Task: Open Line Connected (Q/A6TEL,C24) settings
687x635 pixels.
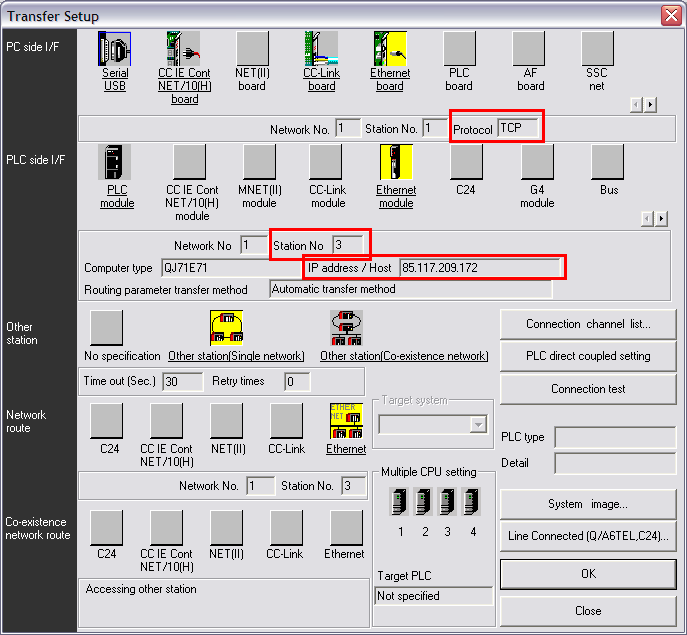Action: (588, 536)
